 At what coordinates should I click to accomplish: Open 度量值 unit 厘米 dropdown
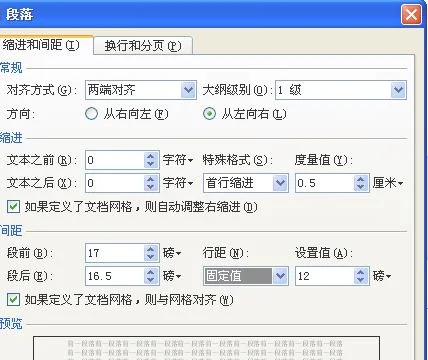coord(388,183)
